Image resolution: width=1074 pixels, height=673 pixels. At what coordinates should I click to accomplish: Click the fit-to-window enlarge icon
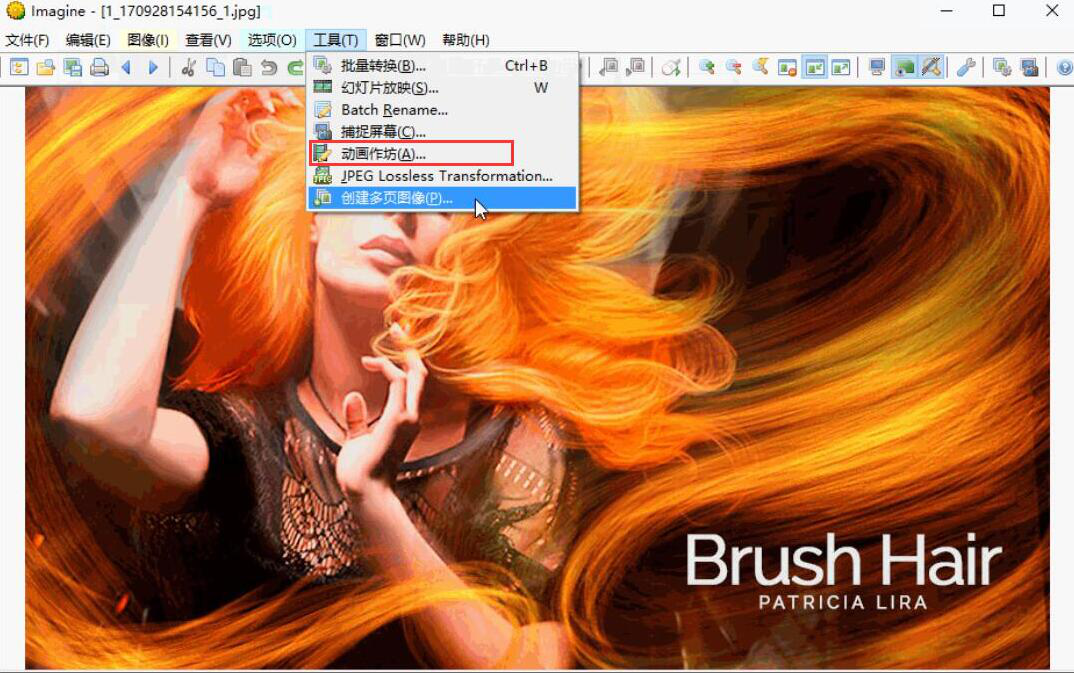coord(841,67)
